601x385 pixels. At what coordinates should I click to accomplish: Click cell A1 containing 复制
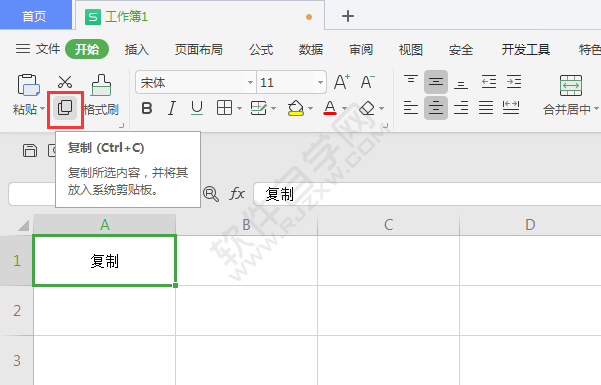(105, 261)
